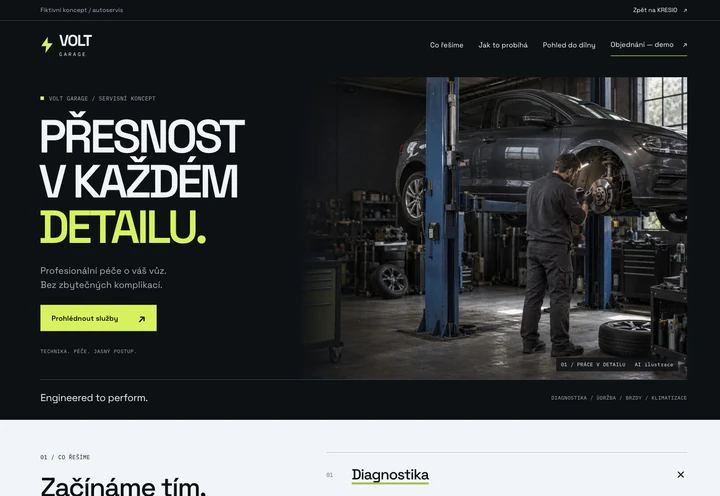
Task: Click the VOLT GARAGE wordmark
Action: [75, 45]
